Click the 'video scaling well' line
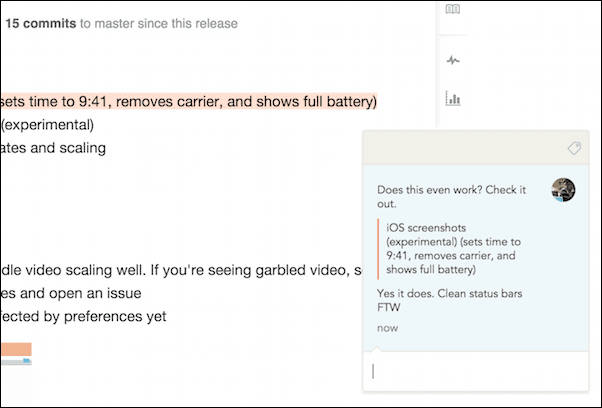 tap(181, 270)
